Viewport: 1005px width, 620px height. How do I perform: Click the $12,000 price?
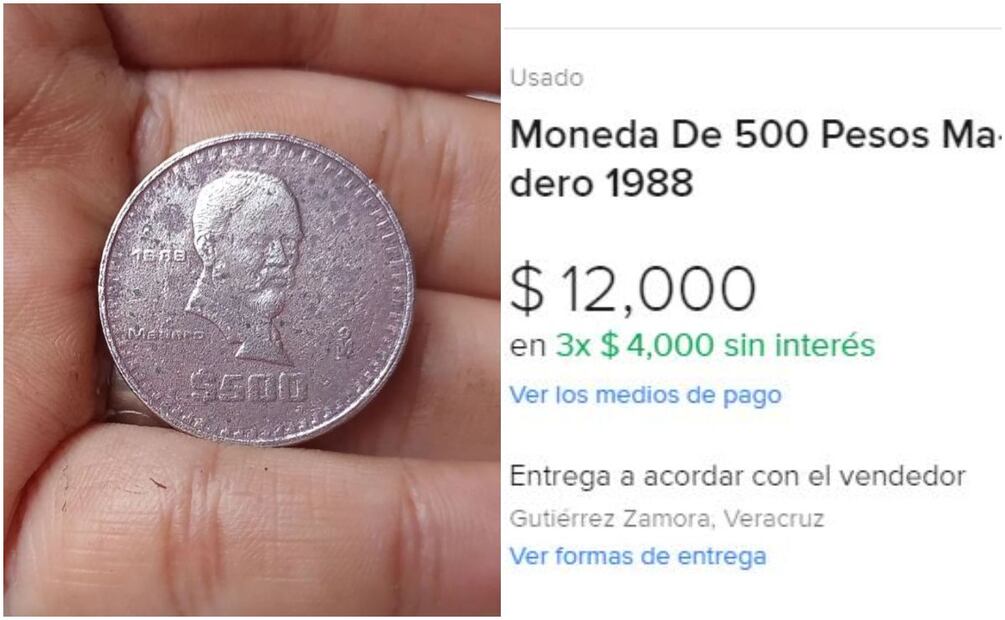coord(633,289)
